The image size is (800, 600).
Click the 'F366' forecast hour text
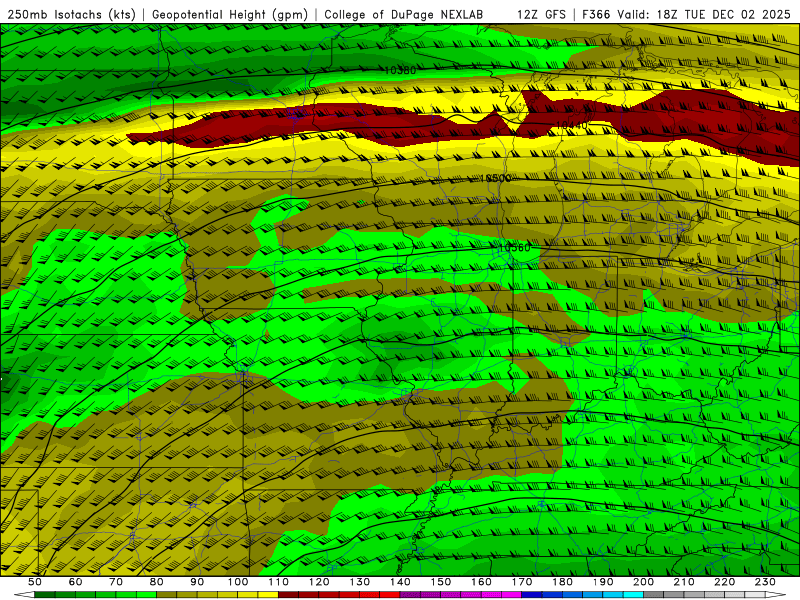click(596, 14)
